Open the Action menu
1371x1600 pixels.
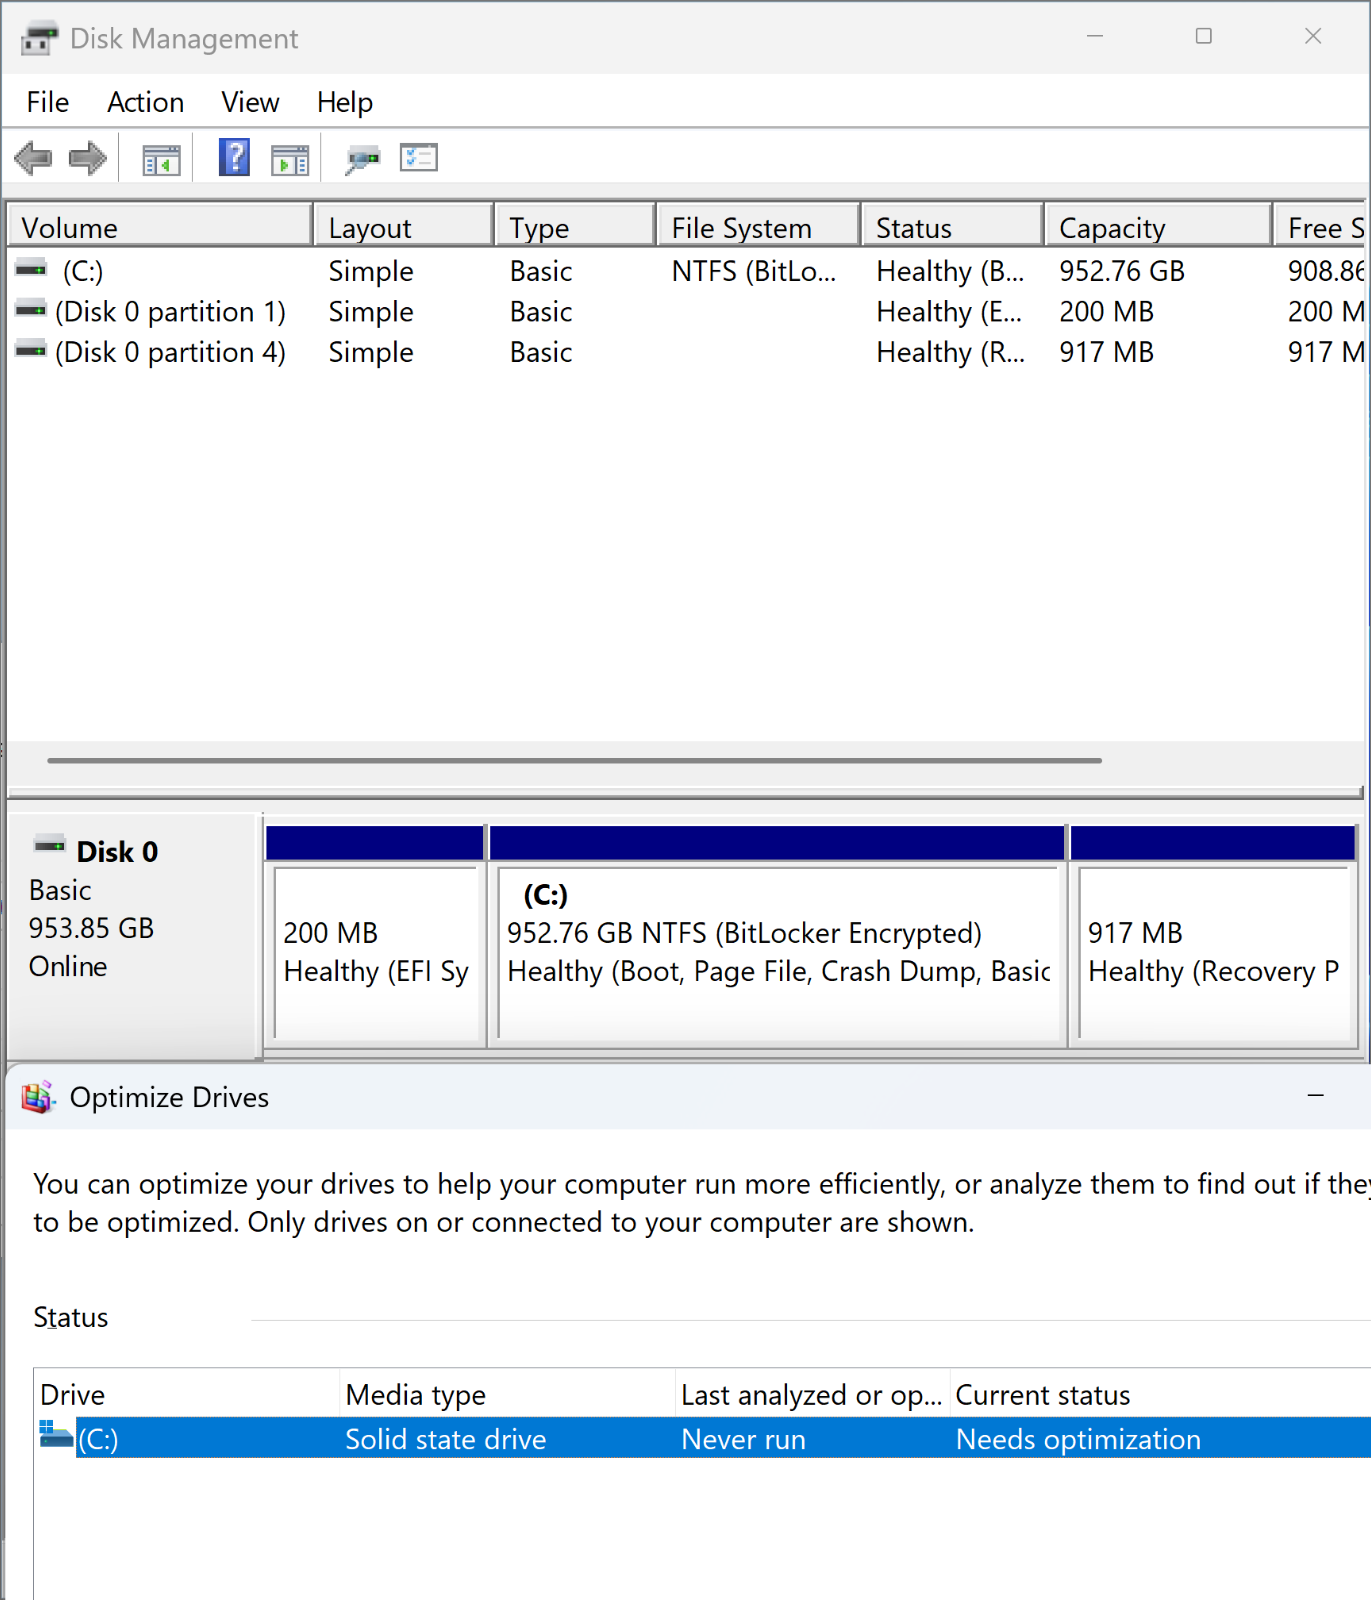(146, 102)
